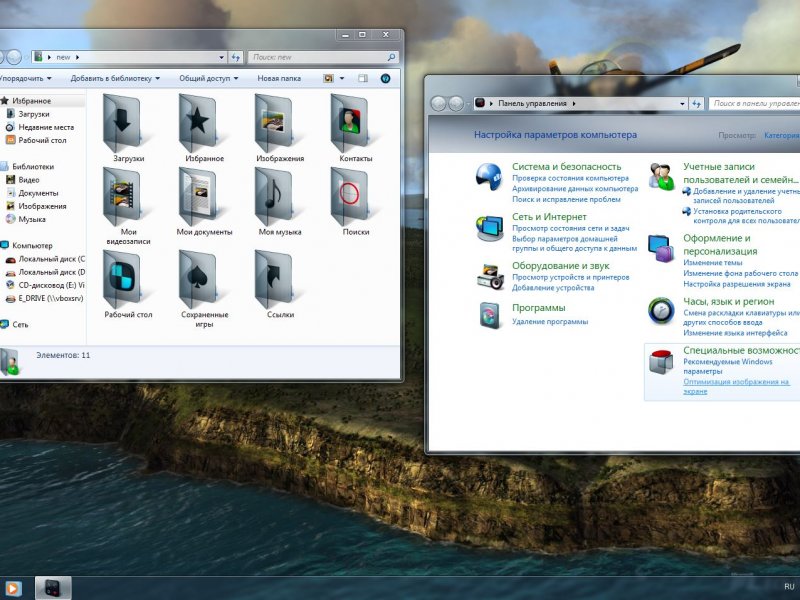Click the Часы, язык и регион clock icon
Screen dimensions: 800x600
[661, 311]
